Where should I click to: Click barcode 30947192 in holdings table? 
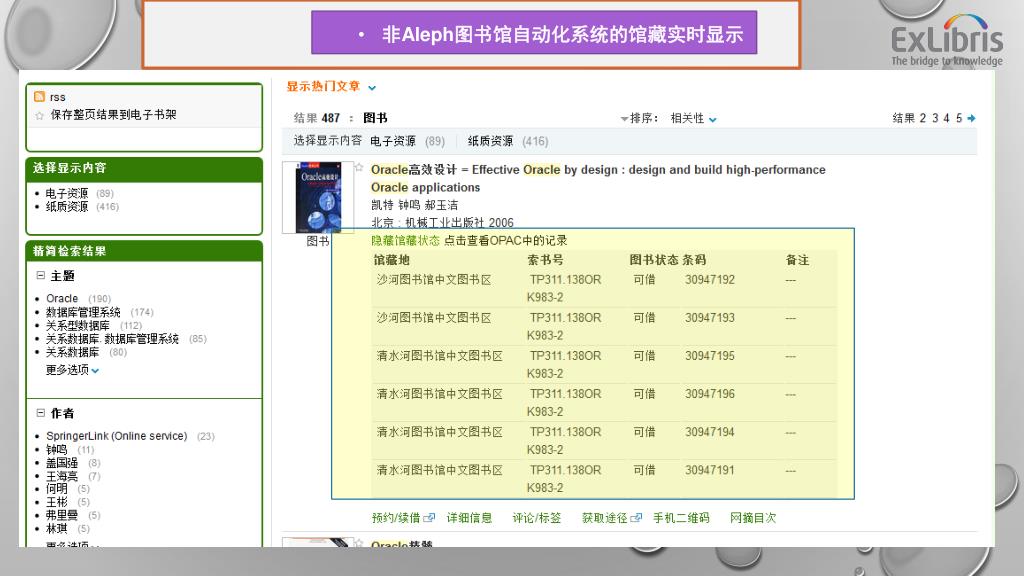[710, 280]
